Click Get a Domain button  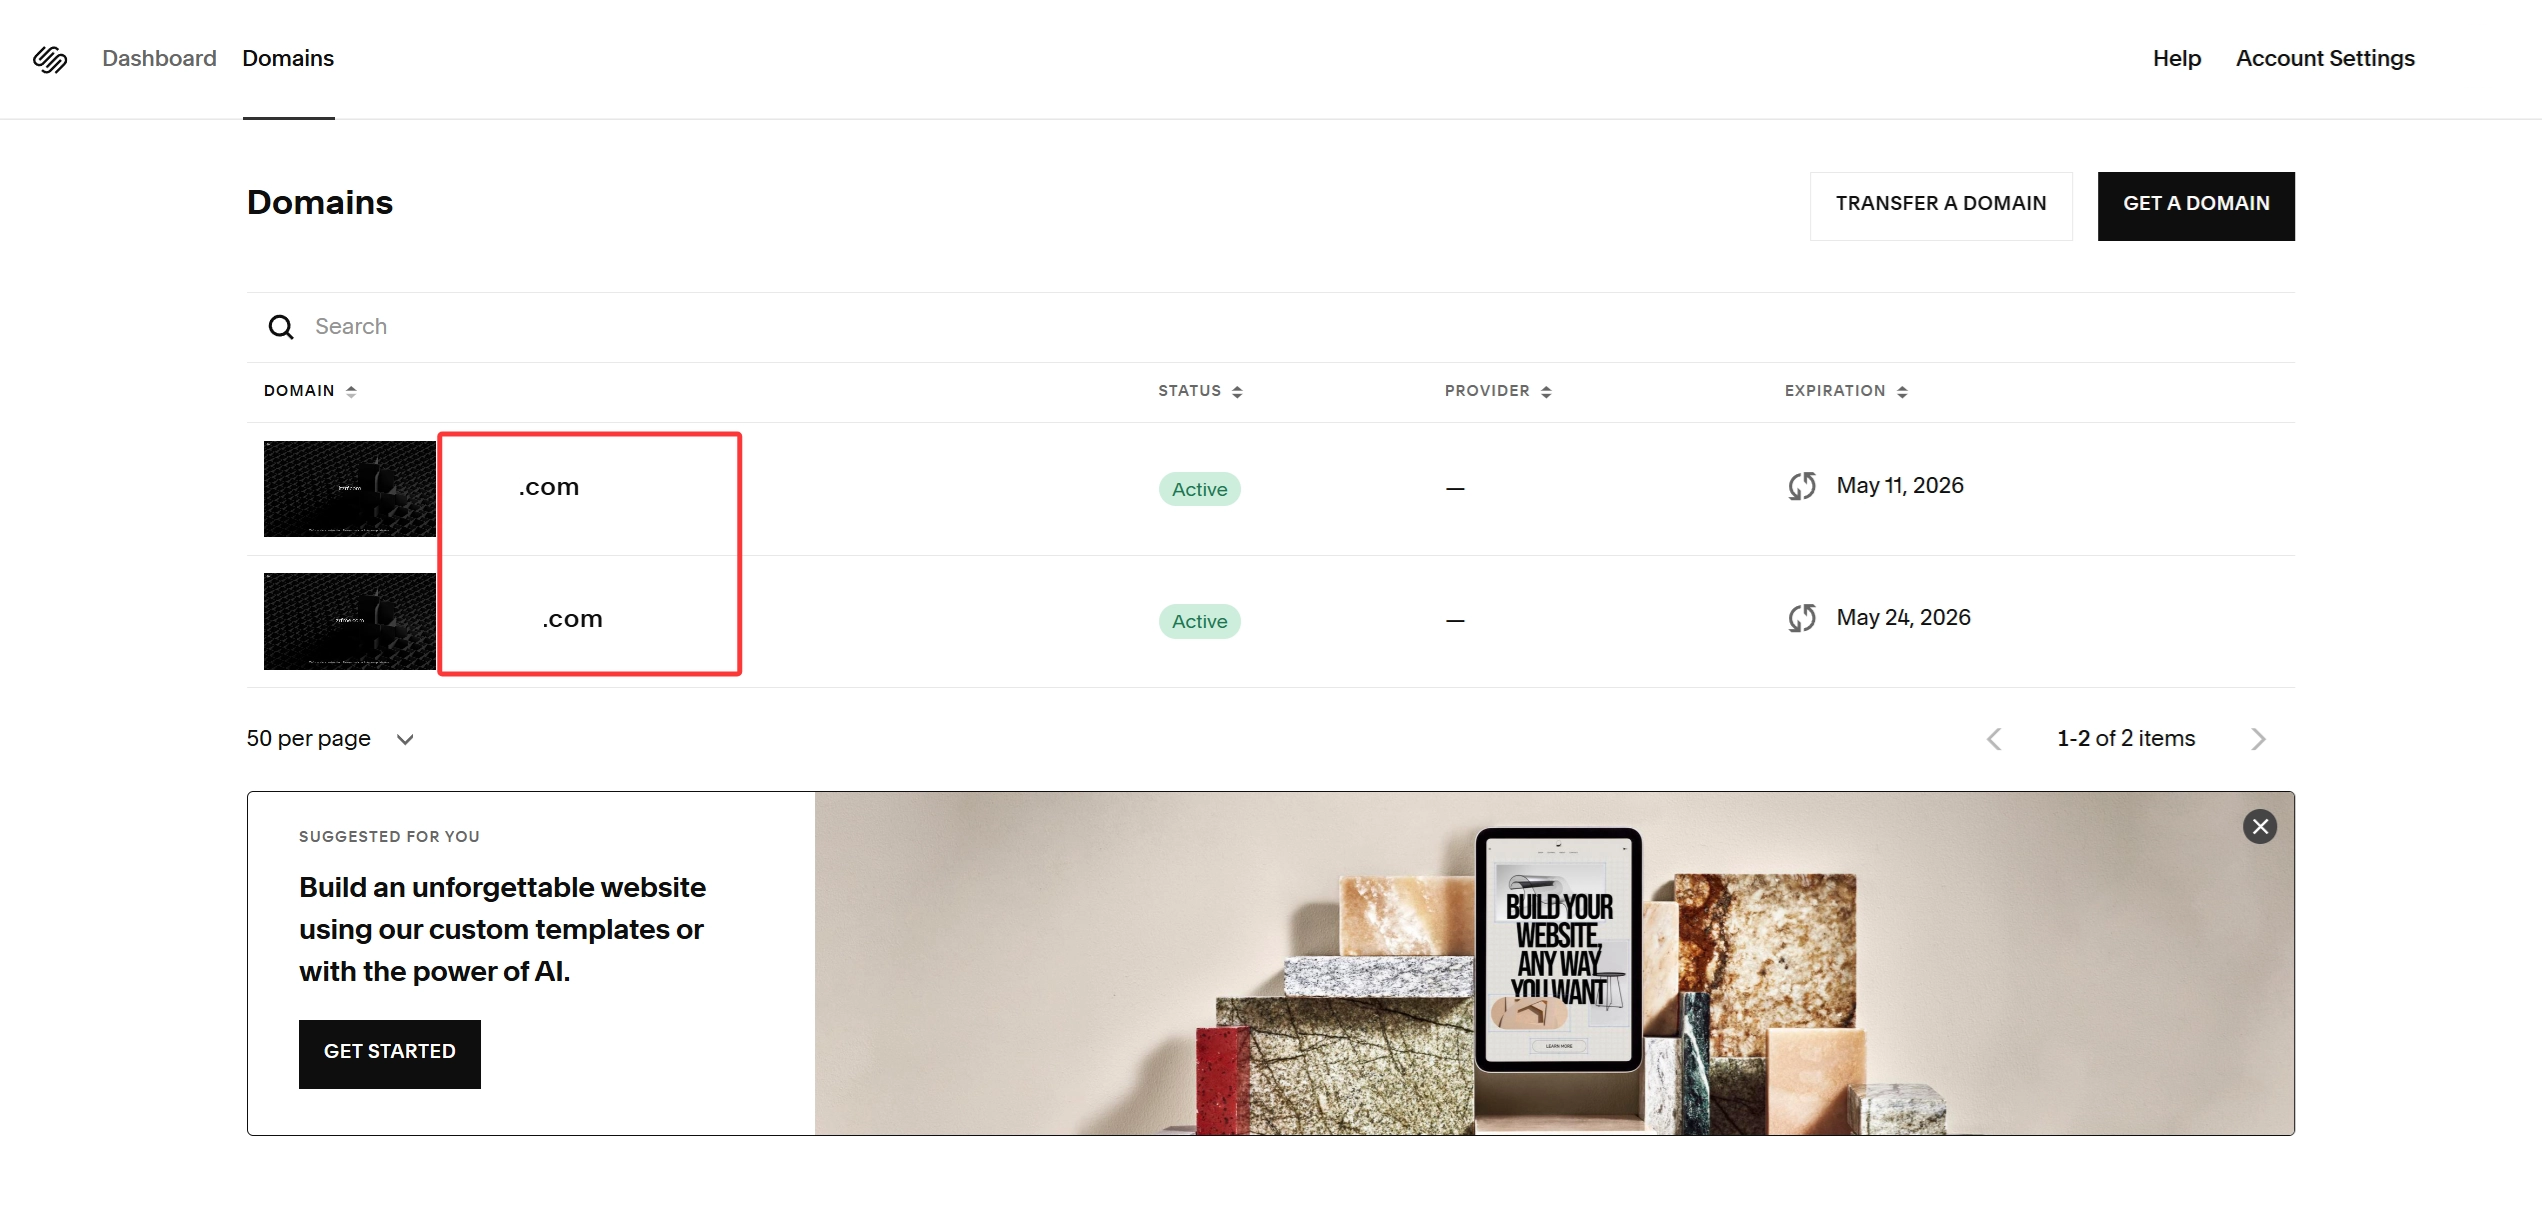point(2195,204)
